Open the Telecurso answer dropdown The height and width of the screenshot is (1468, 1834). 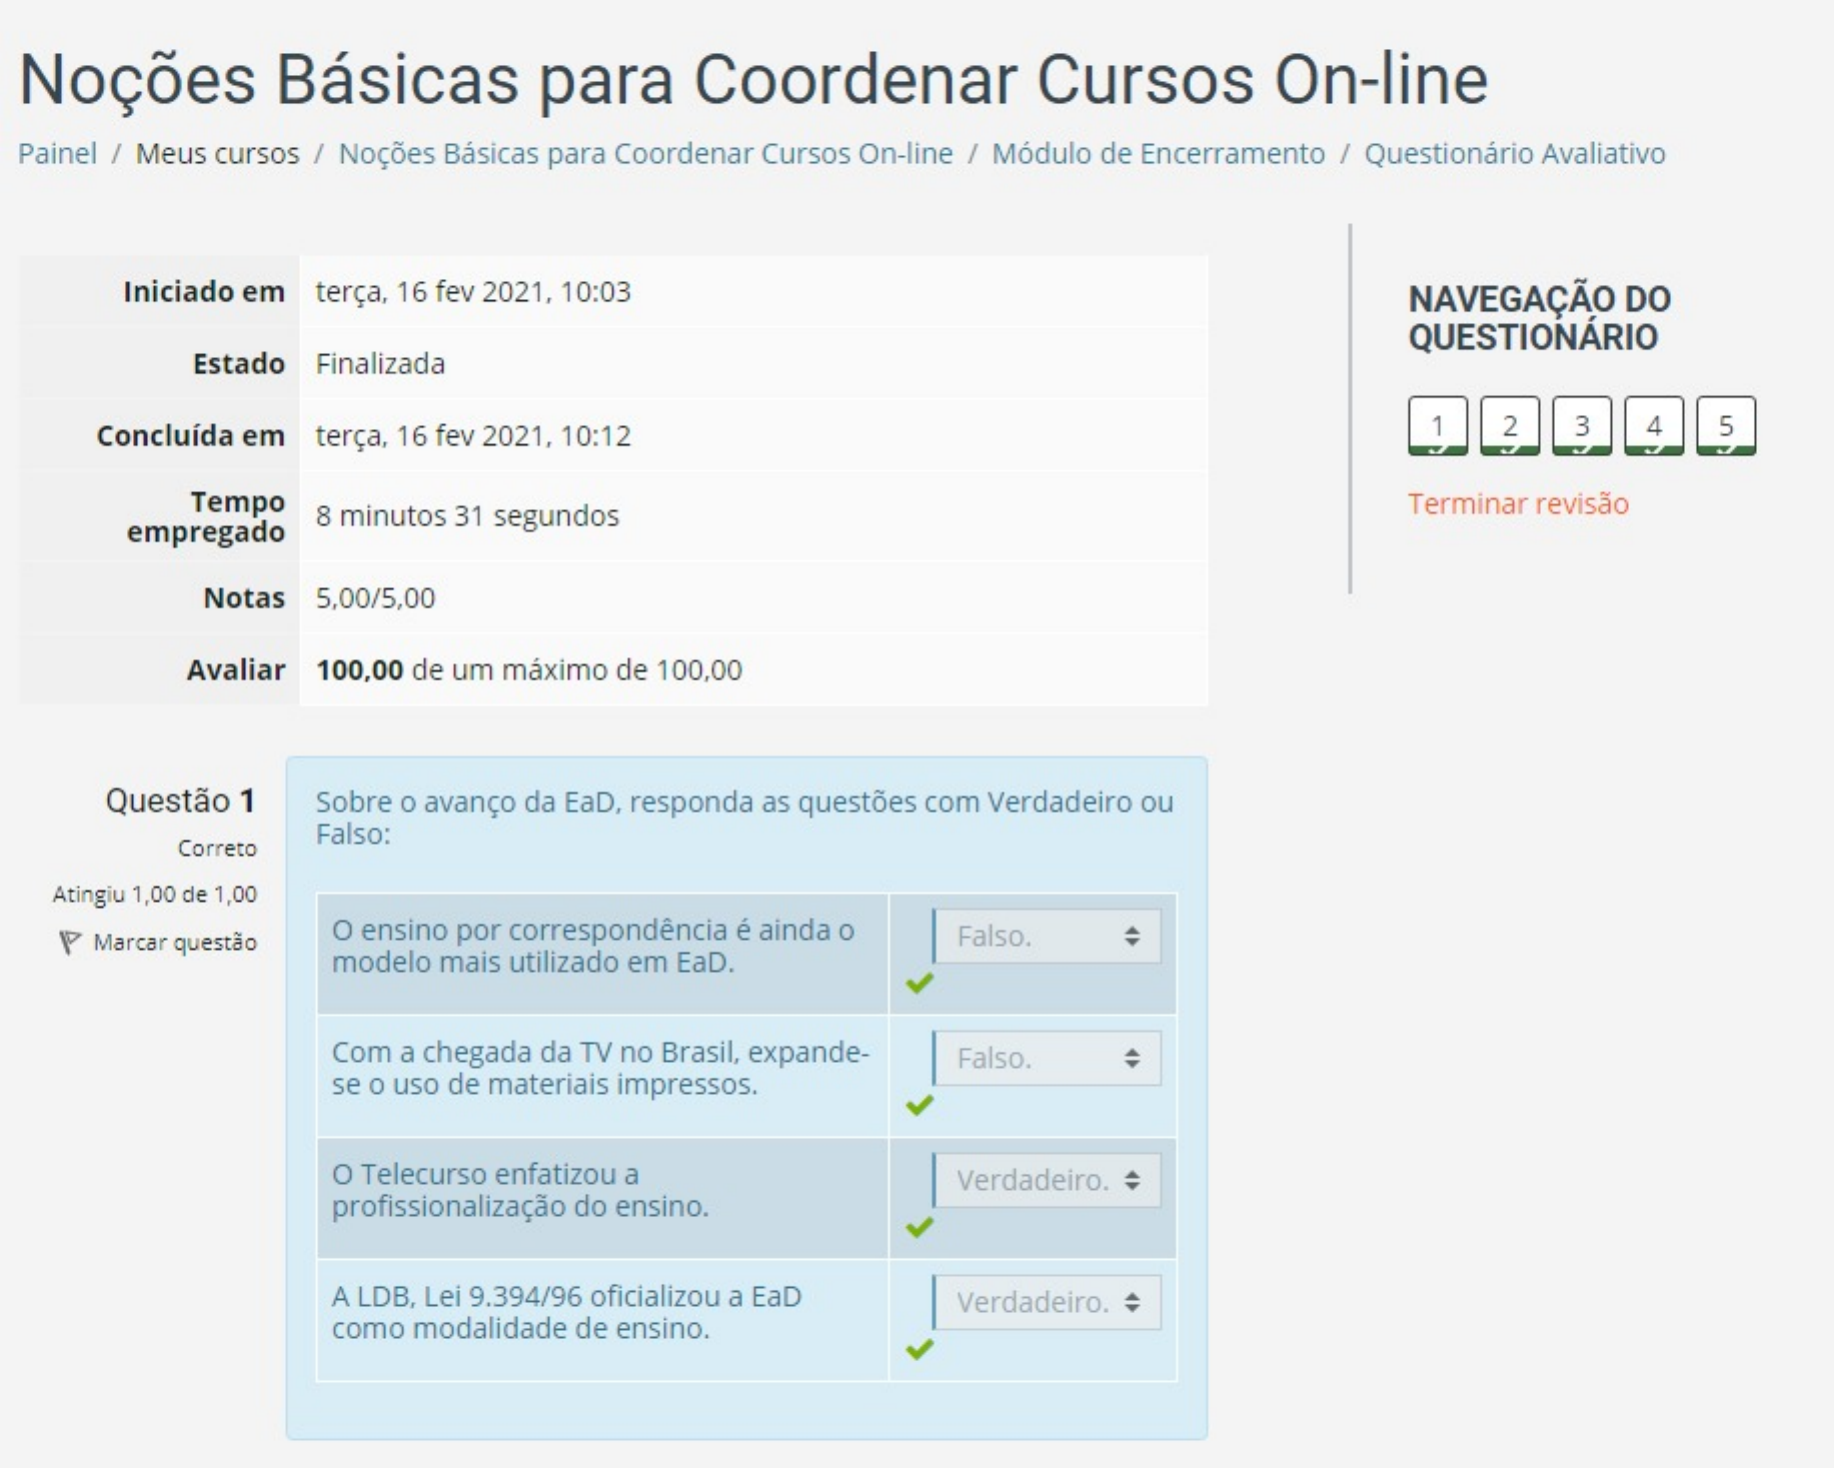pyautogui.click(x=1047, y=1180)
